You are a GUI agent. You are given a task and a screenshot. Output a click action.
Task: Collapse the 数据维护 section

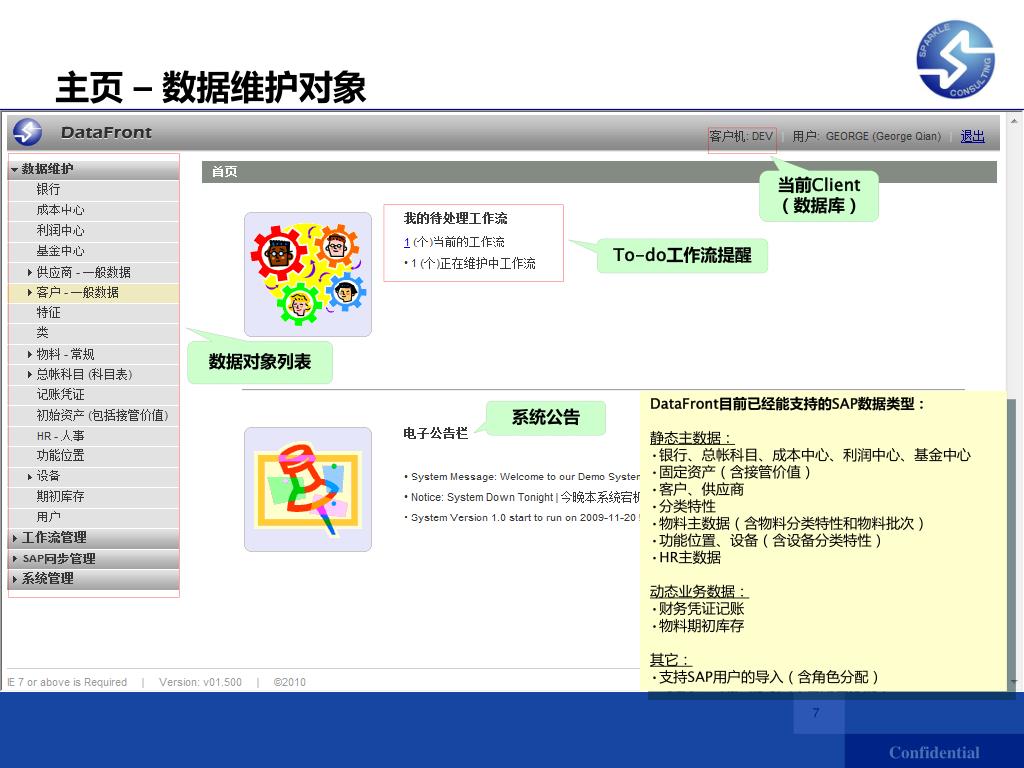coord(14,169)
